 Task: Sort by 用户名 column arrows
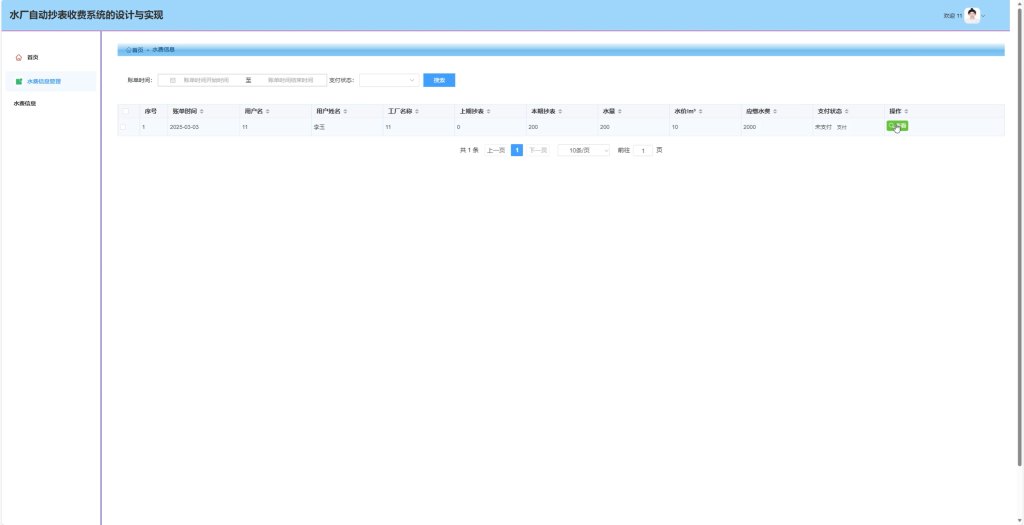click(x=268, y=112)
